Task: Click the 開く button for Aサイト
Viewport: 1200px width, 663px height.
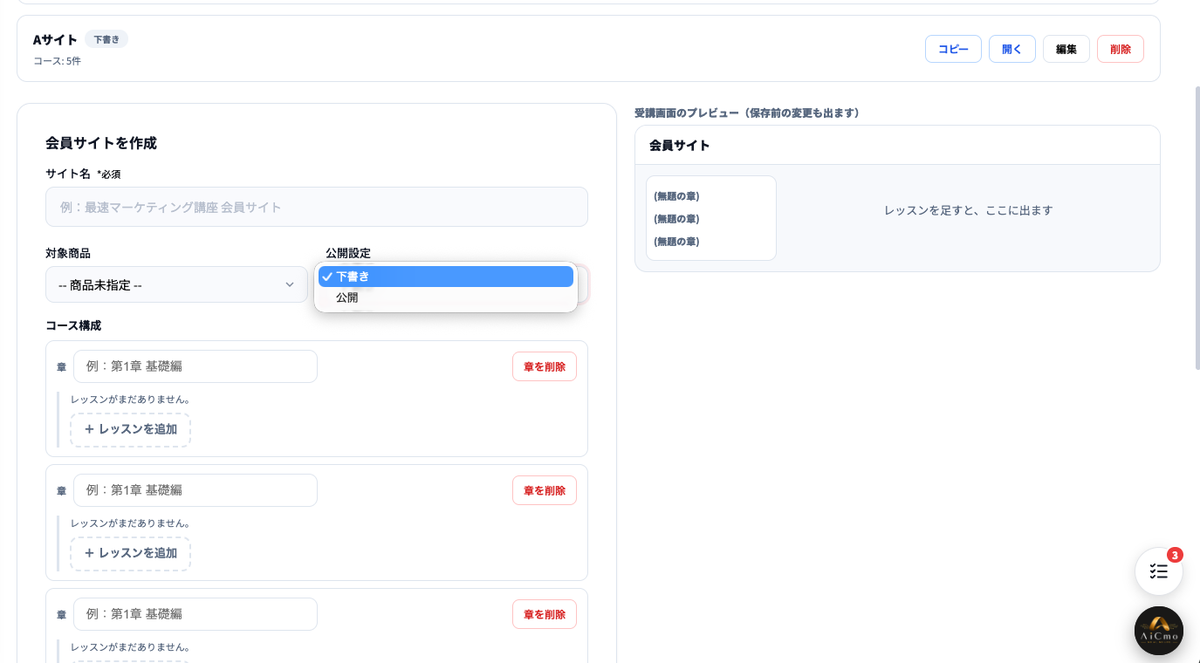Action: pos(1012,49)
